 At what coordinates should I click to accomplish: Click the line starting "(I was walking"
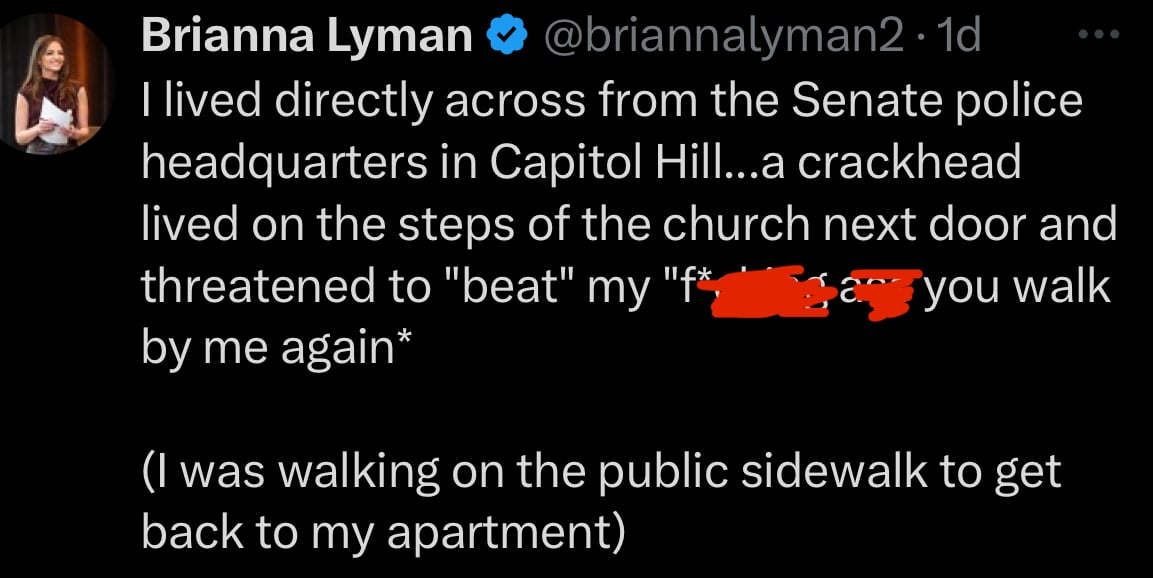(x=600, y=472)
